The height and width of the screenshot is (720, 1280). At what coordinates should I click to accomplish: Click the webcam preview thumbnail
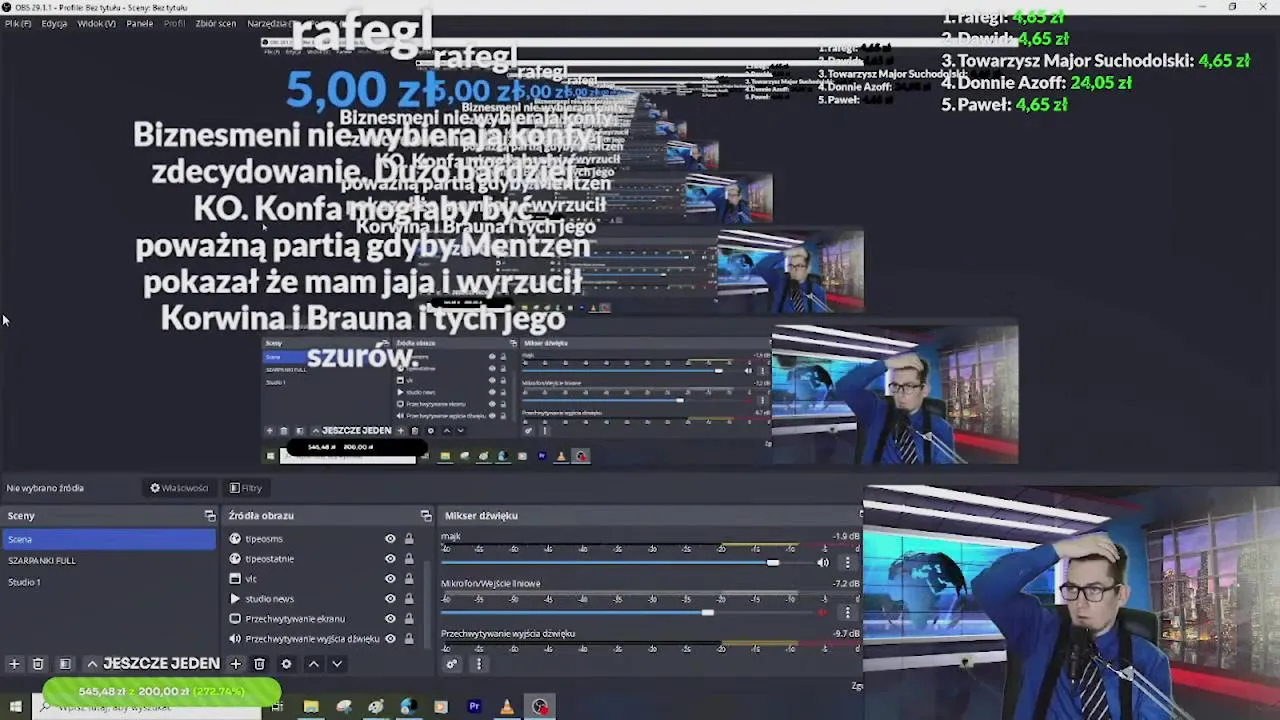pos(1071,602)
